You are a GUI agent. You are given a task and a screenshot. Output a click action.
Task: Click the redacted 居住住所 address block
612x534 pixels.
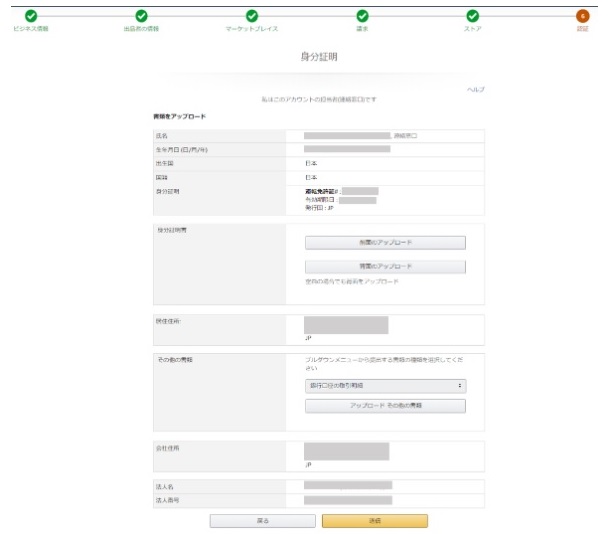tap(346, 325)
